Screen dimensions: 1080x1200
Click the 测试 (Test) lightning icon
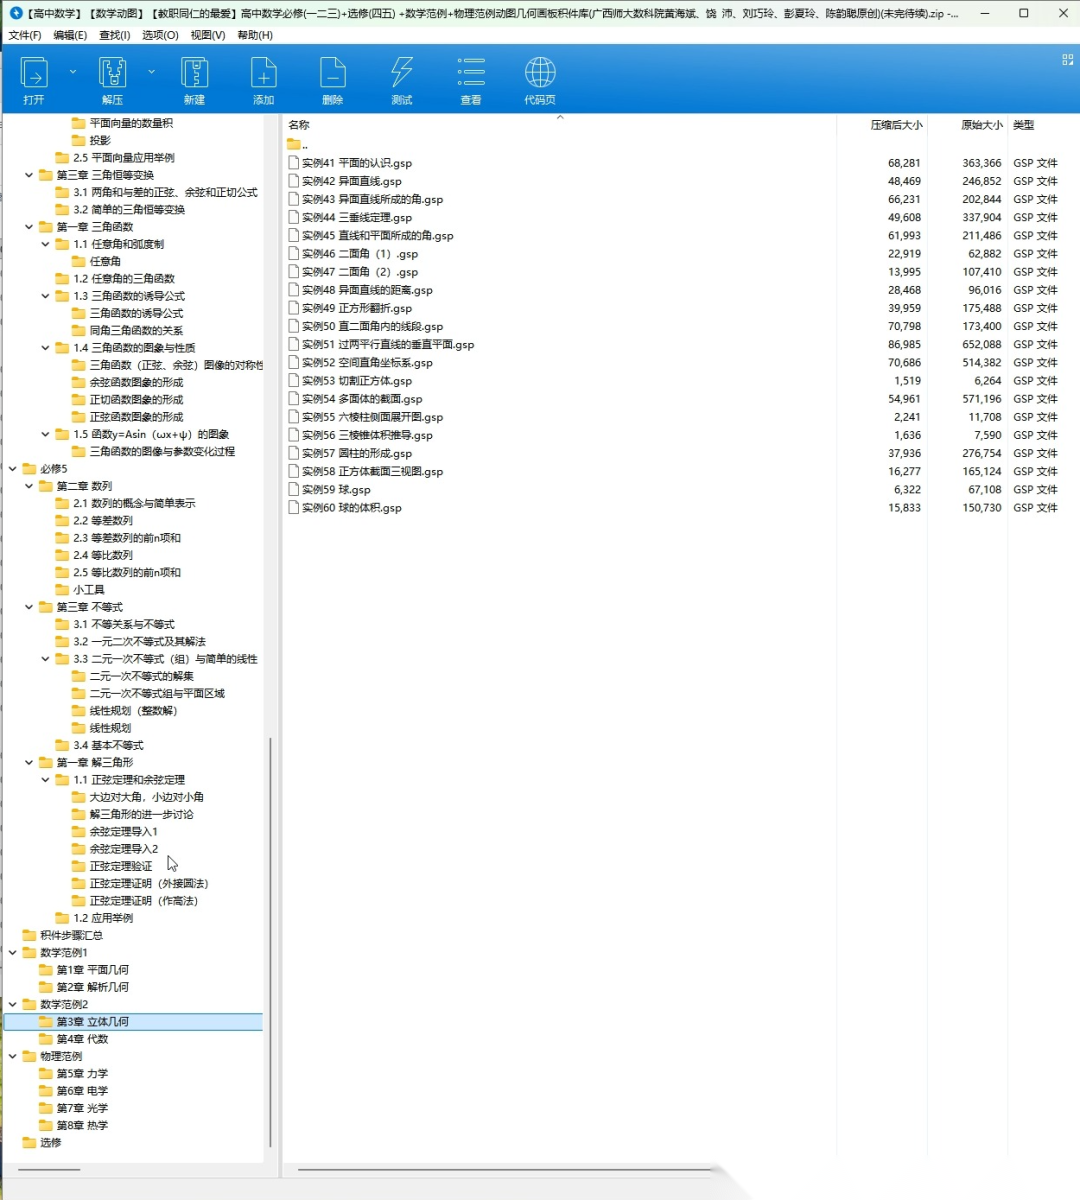pos(402,75)
